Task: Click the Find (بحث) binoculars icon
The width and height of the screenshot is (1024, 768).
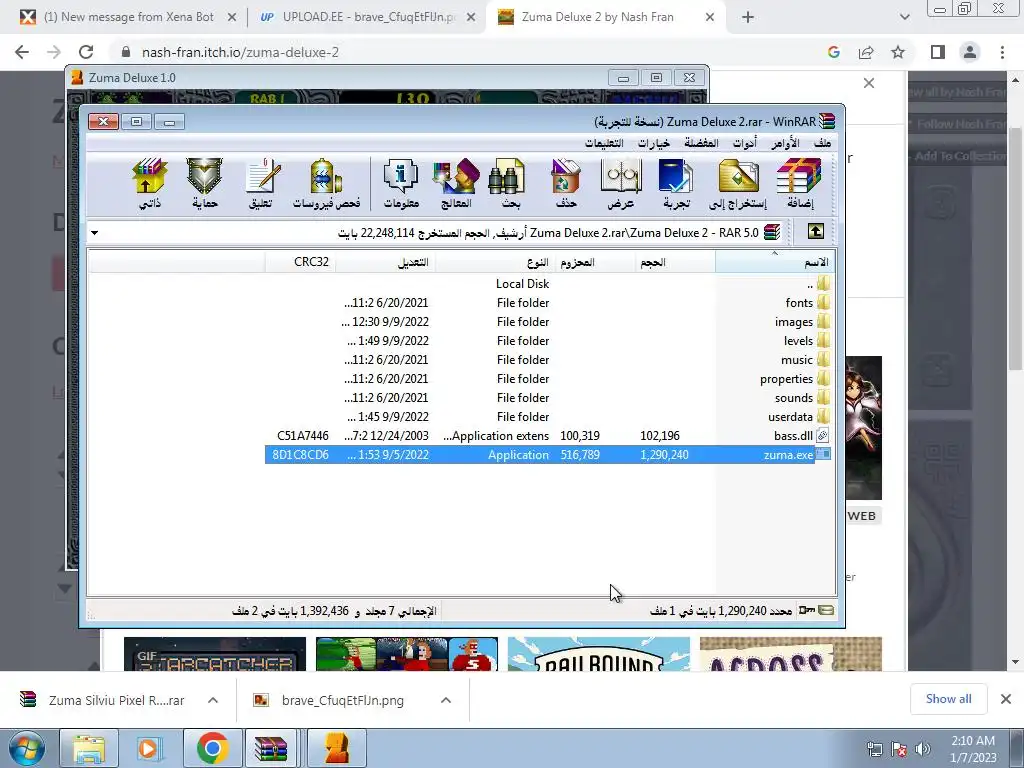Action: (x=509, y=184)
